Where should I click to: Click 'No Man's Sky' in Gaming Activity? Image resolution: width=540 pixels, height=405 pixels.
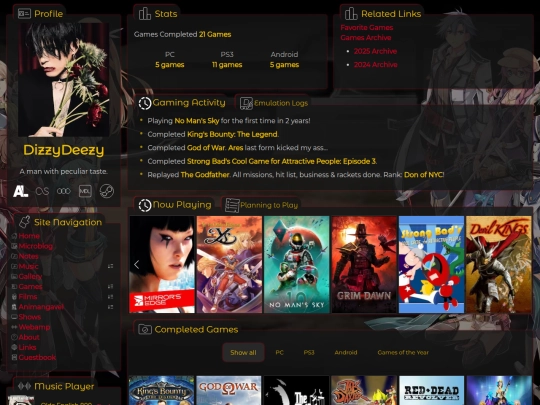(x=197, y=121)
